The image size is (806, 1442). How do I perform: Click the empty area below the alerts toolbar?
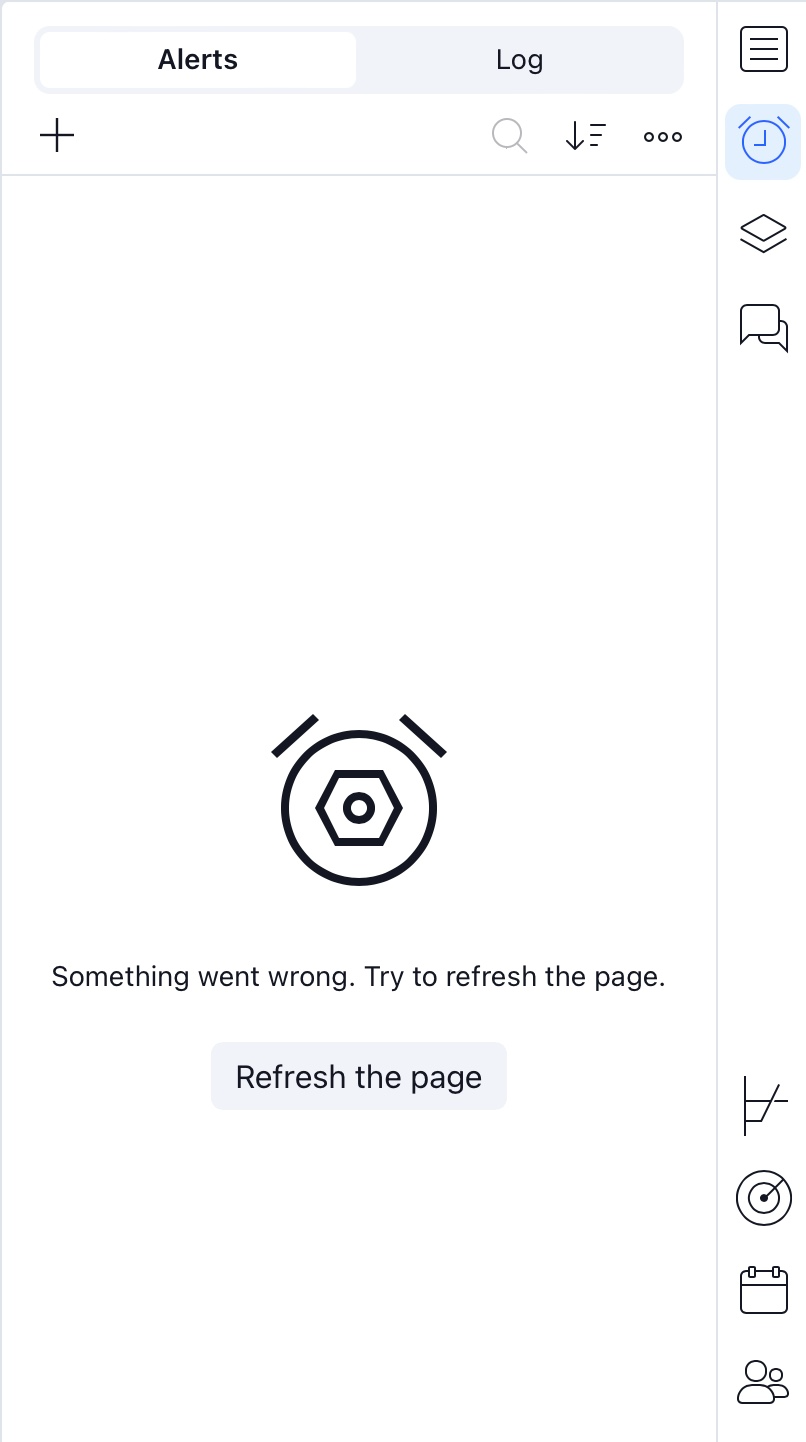(x=359, y=420)
